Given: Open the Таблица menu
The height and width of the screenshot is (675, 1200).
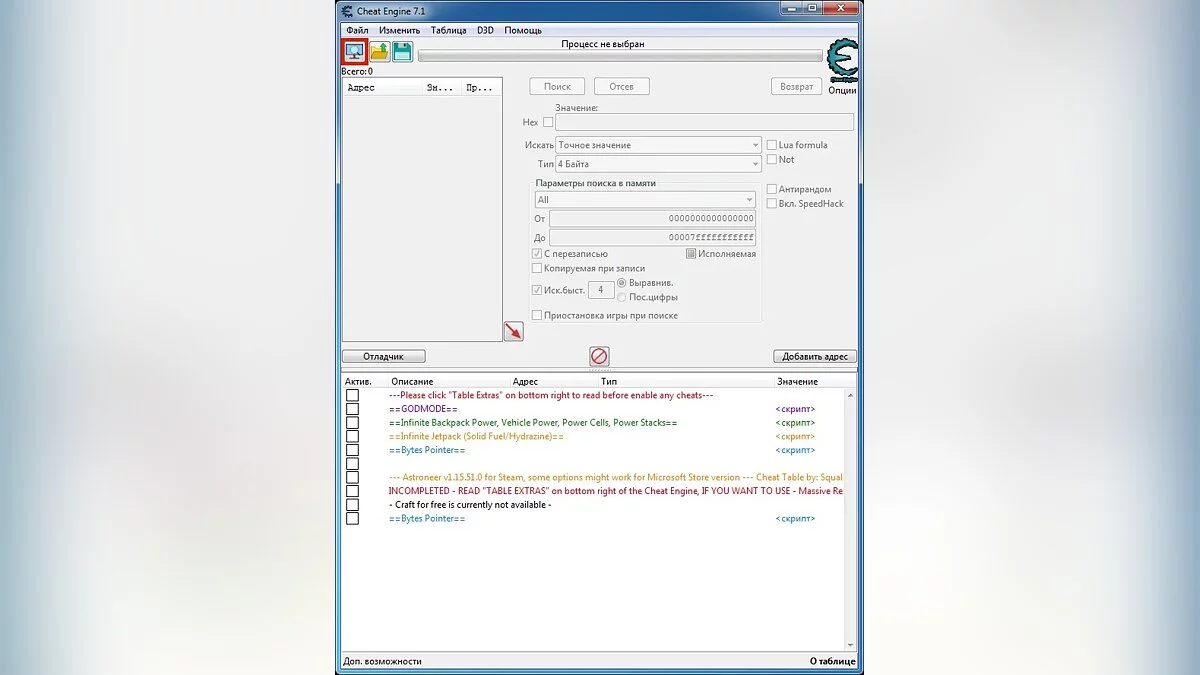Looking at the screenshot, I should pyautogui.click(x=448, y=30).
